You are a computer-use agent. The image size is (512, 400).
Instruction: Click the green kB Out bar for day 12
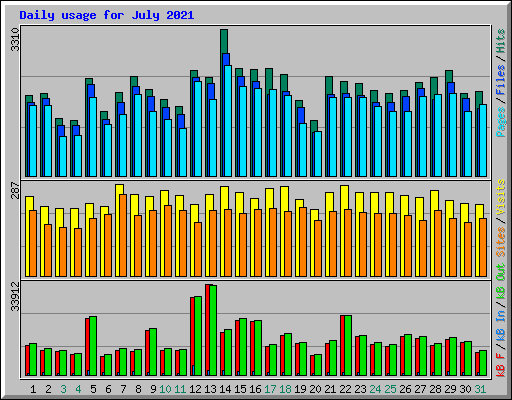[x=198, y=336]
